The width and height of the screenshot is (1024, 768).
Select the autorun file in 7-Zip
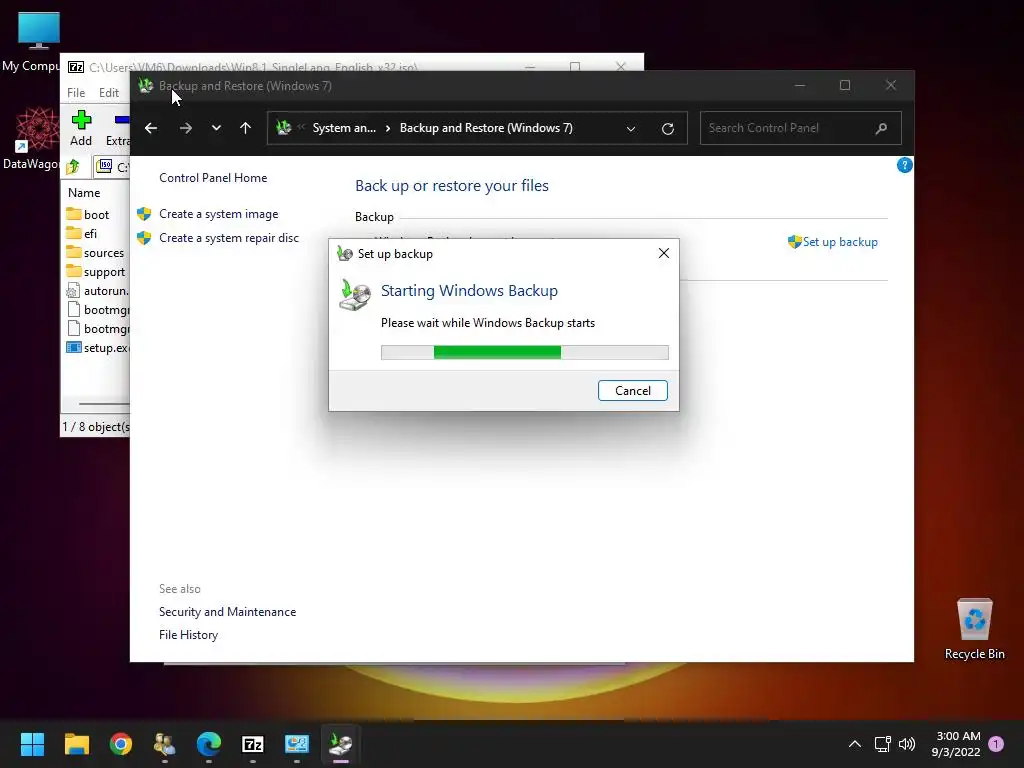(105, 291)
